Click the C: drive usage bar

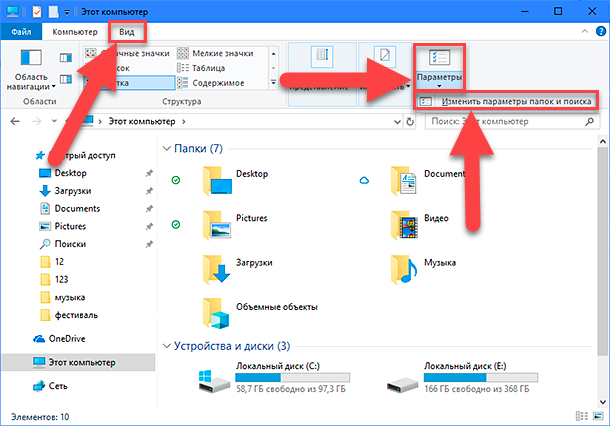coord(293,377)
